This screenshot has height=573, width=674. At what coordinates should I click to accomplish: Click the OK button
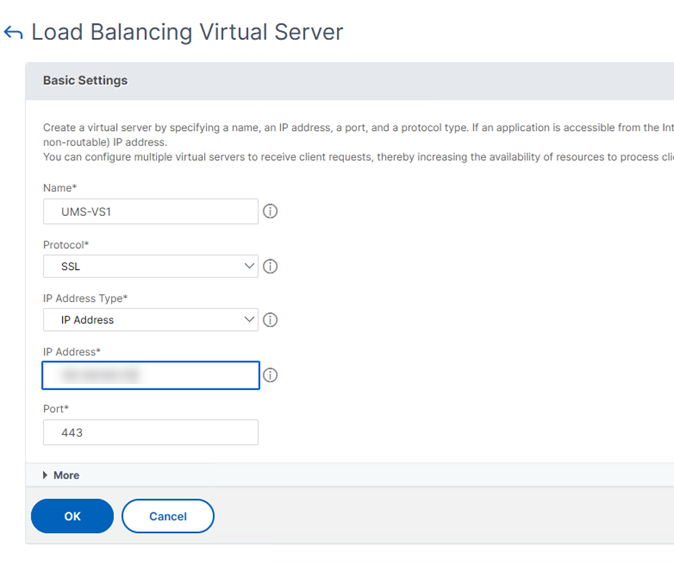[x=72, y=516]
